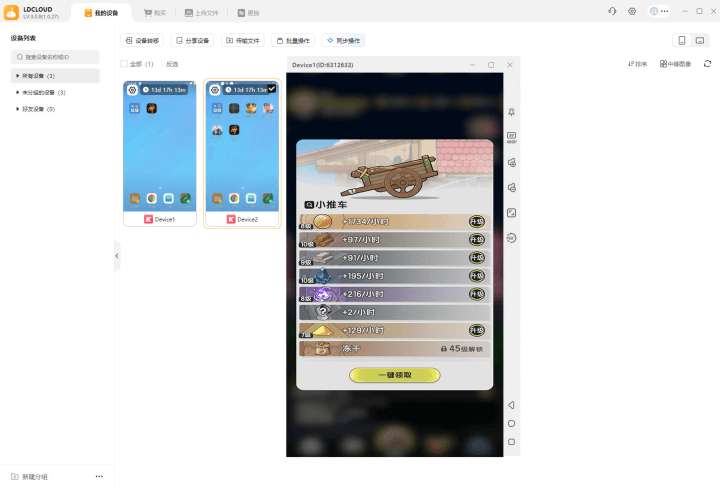Click the 一键领取 collect all button
This screenshot has height=488, width=720.
[394, 375]
